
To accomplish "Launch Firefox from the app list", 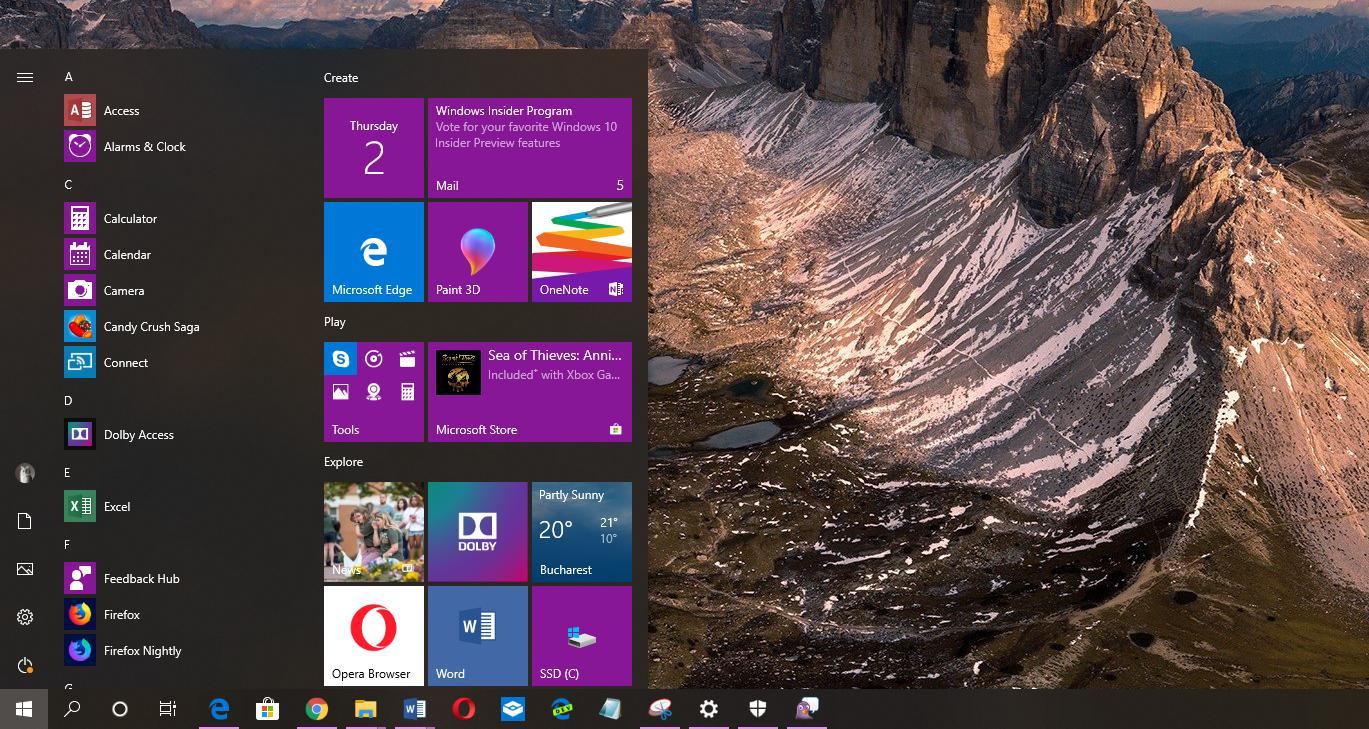I will tap(180, 614).
